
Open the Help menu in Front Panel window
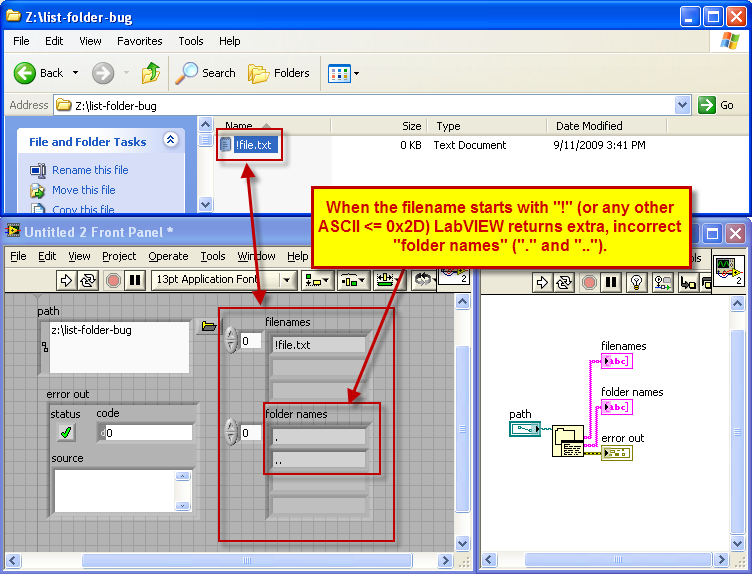point(297,257)
